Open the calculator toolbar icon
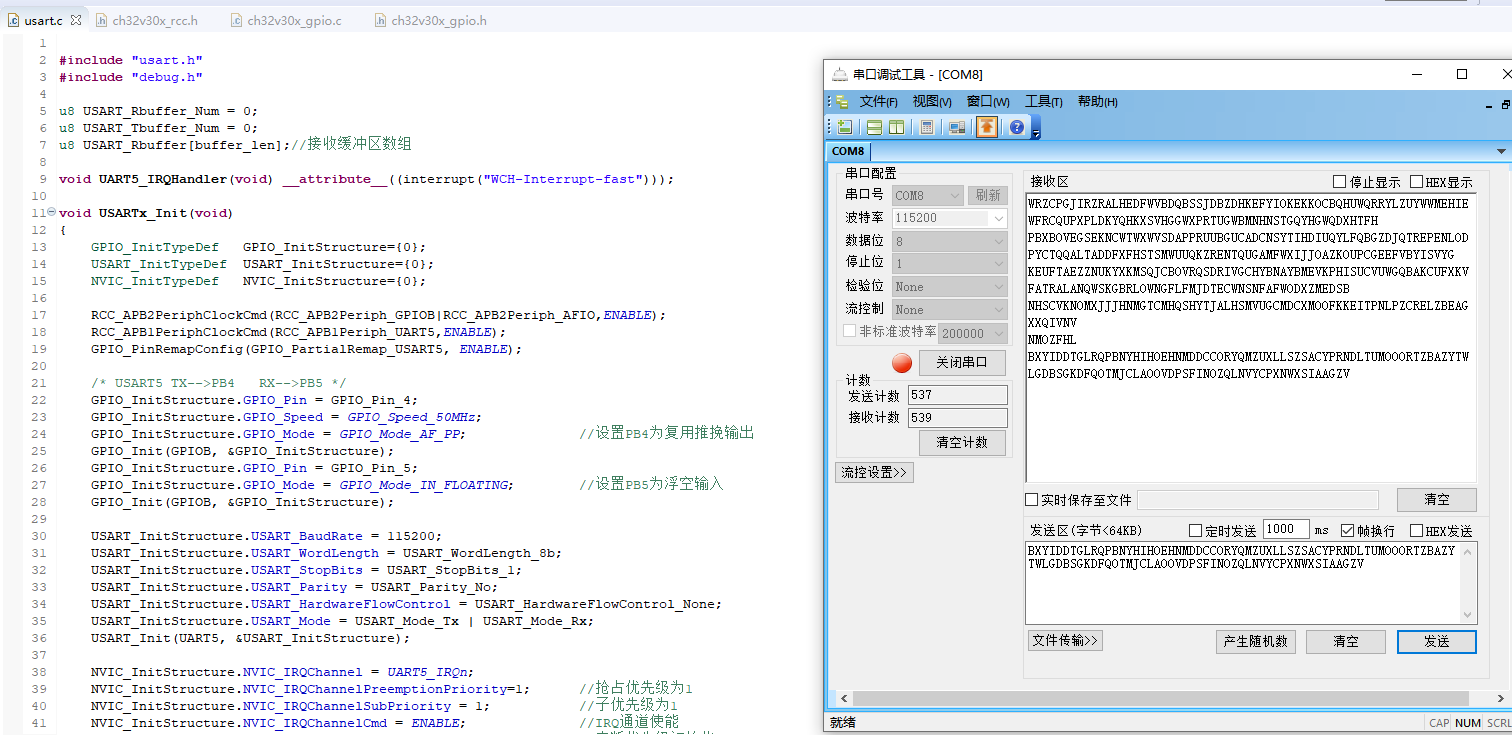1512x735 pixels. click(x=927, y=127)
